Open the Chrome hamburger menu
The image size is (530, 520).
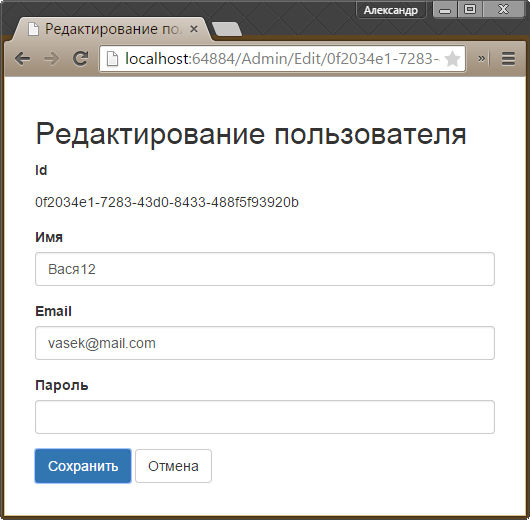click(508, 59)
